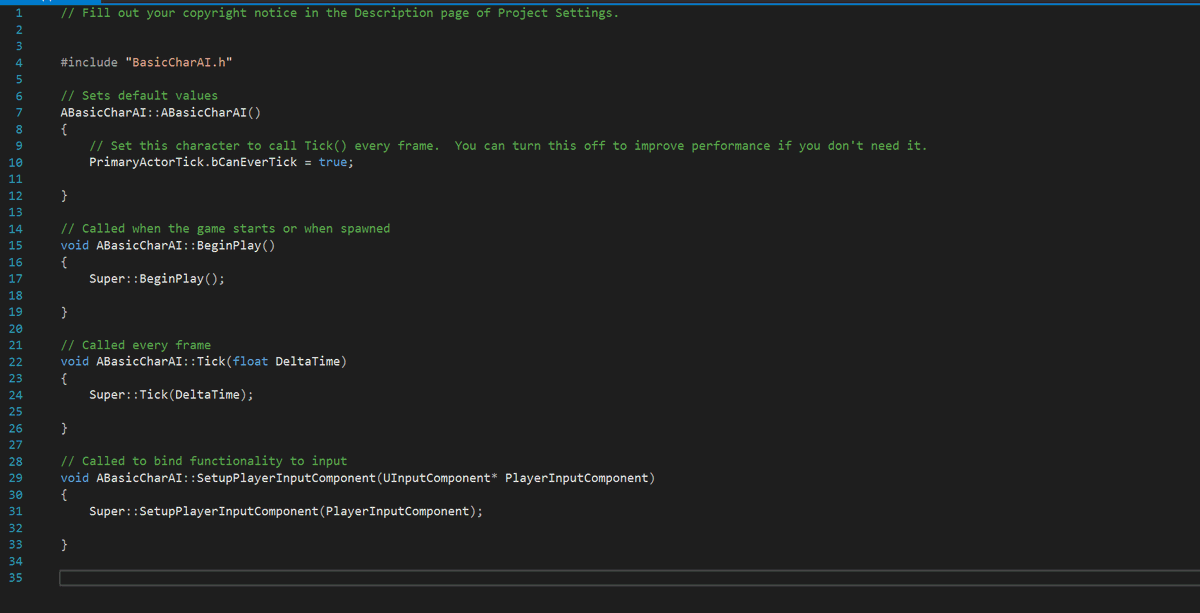Click the DeltaTime parameter on line 22
The width and height of the screenshot is (1200, 613).
click(307, 361)
